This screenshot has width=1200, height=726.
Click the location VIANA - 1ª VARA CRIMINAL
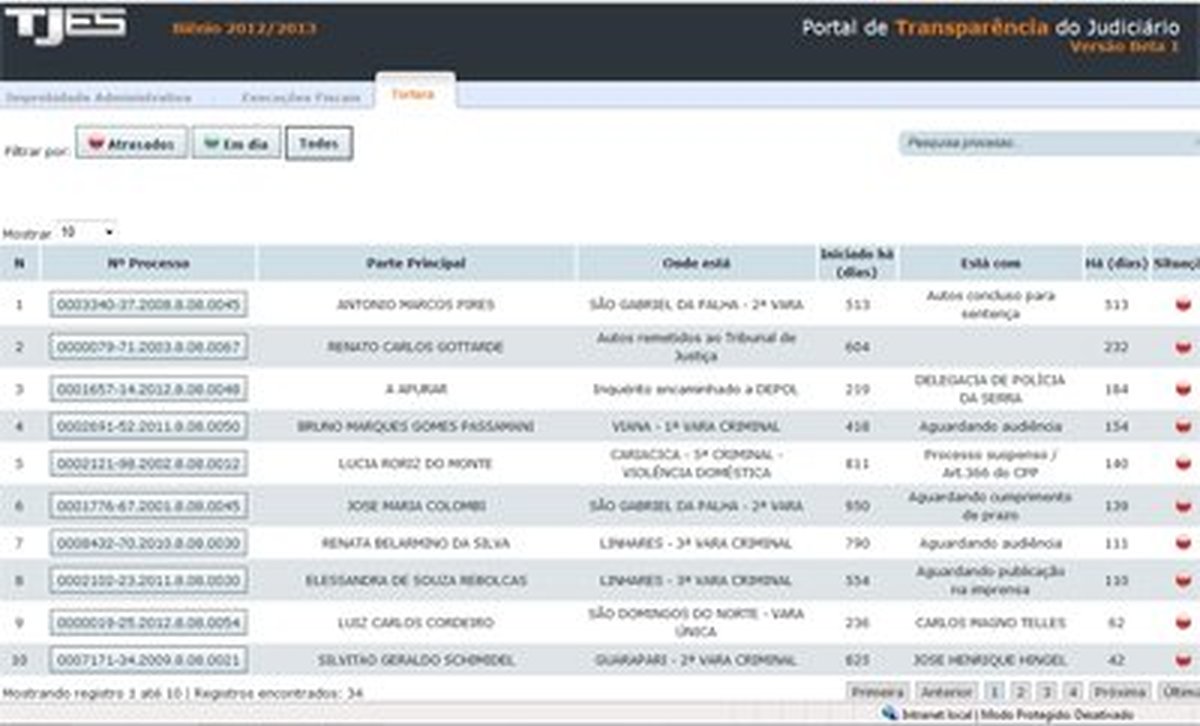696,427
